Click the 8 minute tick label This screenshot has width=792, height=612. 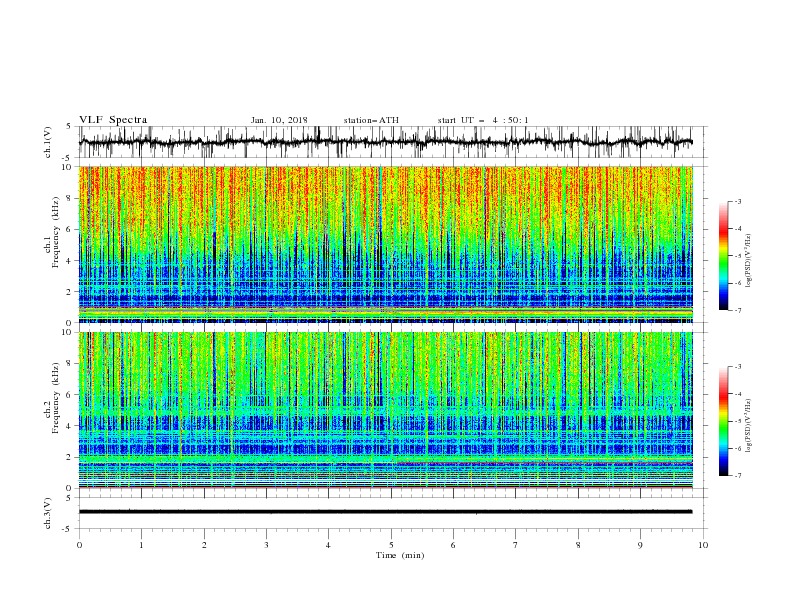point(578,545)
